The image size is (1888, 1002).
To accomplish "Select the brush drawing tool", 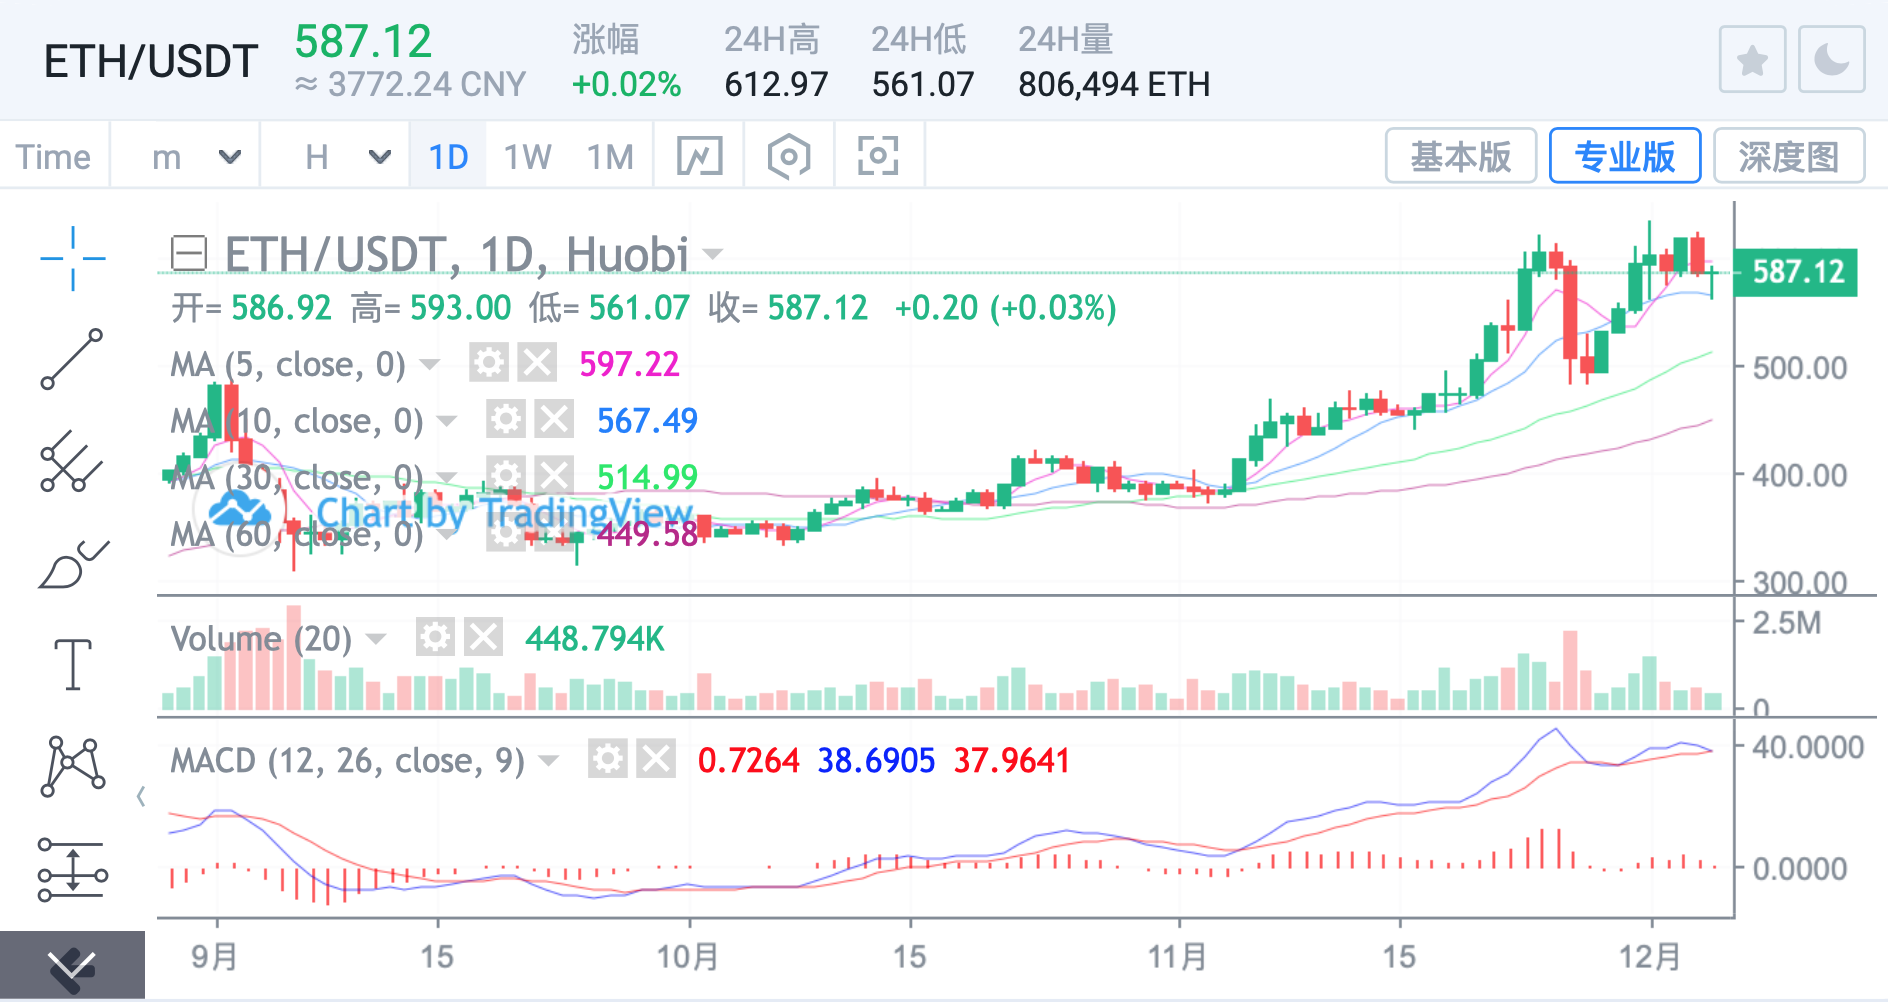I will point(72,564).
